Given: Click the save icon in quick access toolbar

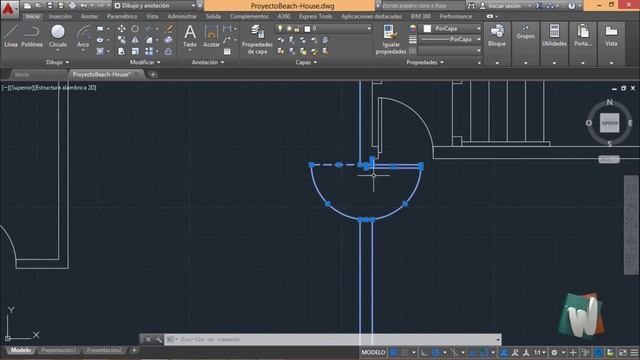Looking at the screenshot, I should pos(50,6).
